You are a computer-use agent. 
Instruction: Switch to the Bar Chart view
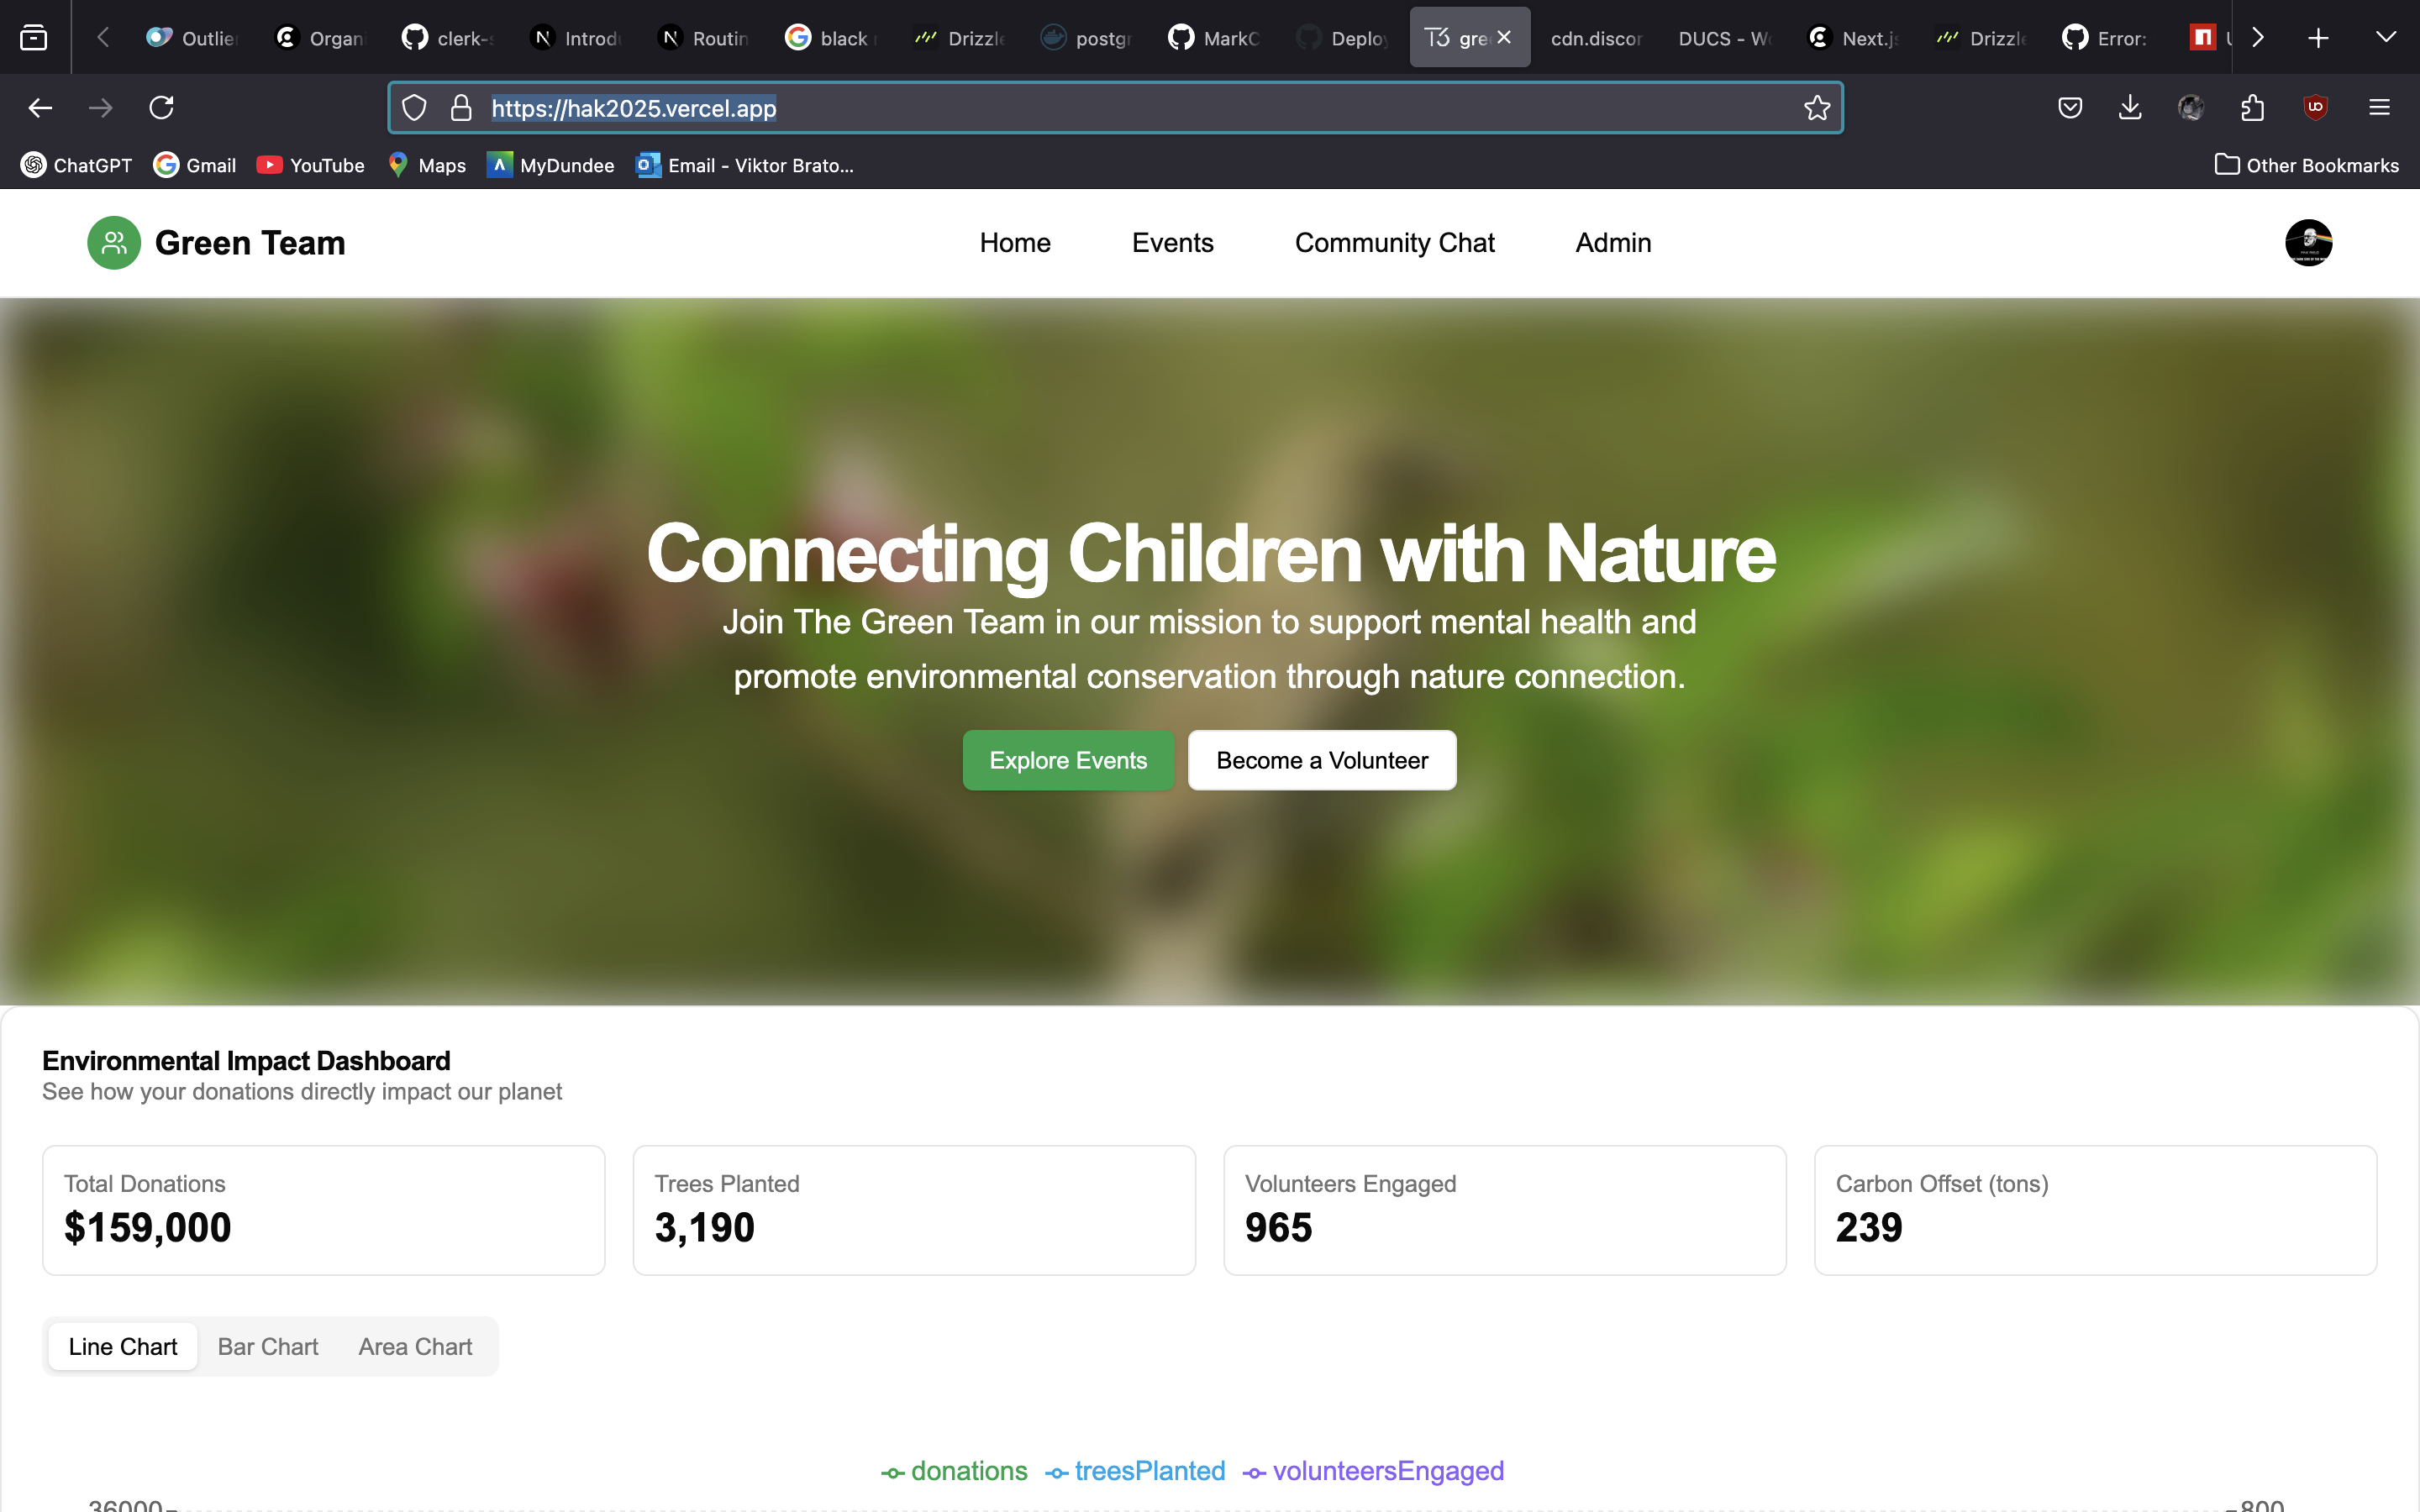click(x=268, y=1347)
